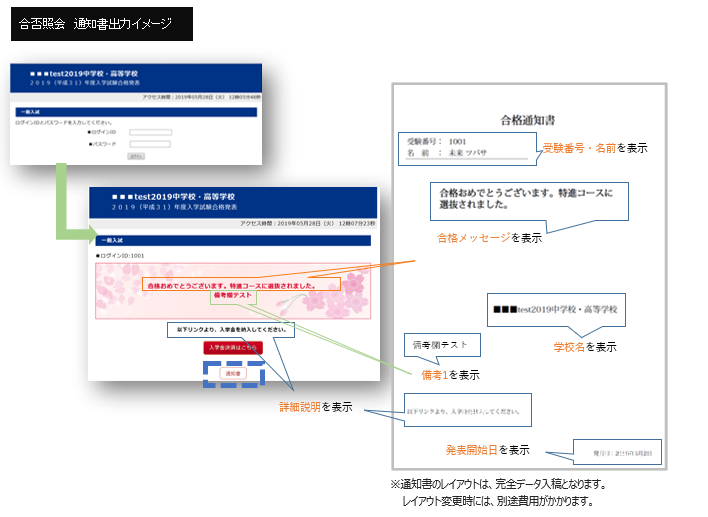Focus the パスワード input field
708x517 pixels.
point(150,144)
